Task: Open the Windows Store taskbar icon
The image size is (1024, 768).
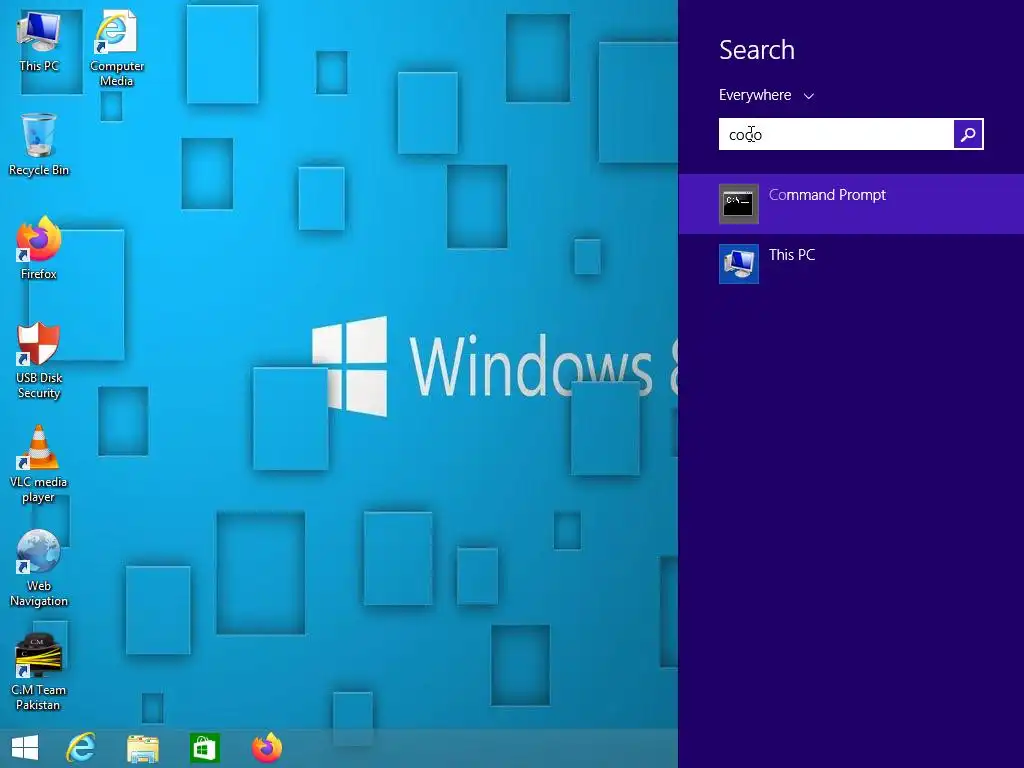Action: 204,748
